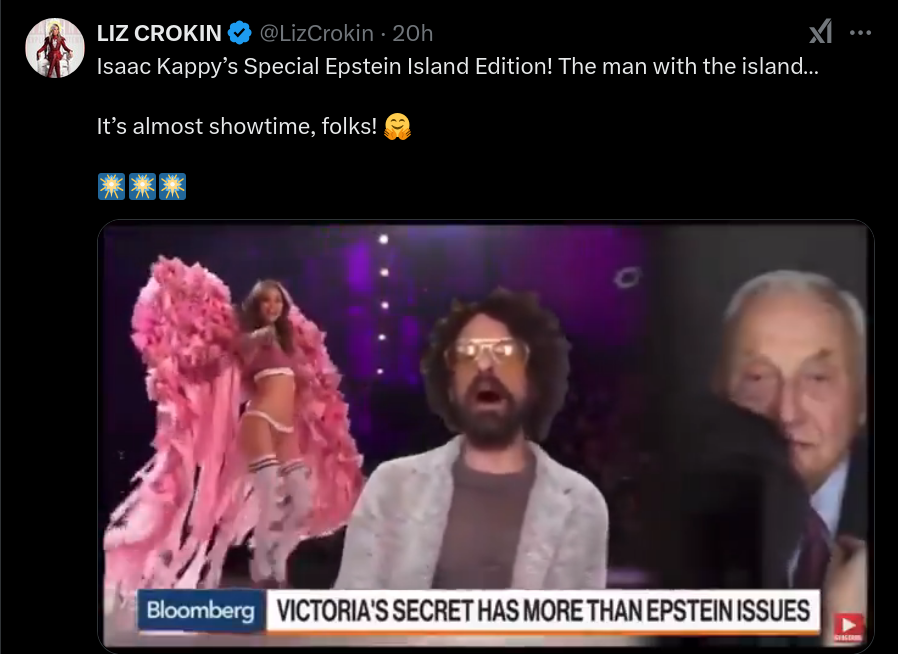Screen dimensions: 898x654
Task: Click the middle sun emoji
Action: click(x=142, y=187)
